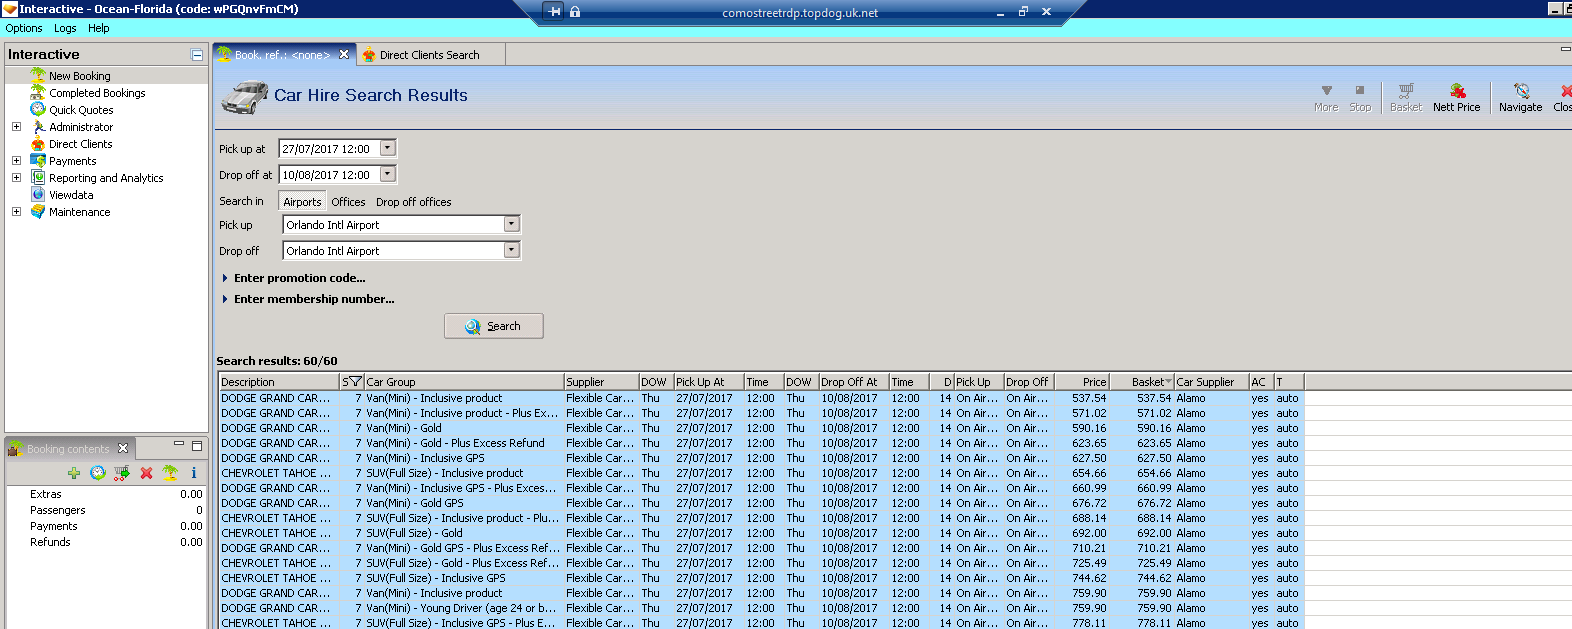Image resolution: width=1572 pixels, height=629 pixels.
Task: Expand the Payments tree node
Action: [16, 160]
